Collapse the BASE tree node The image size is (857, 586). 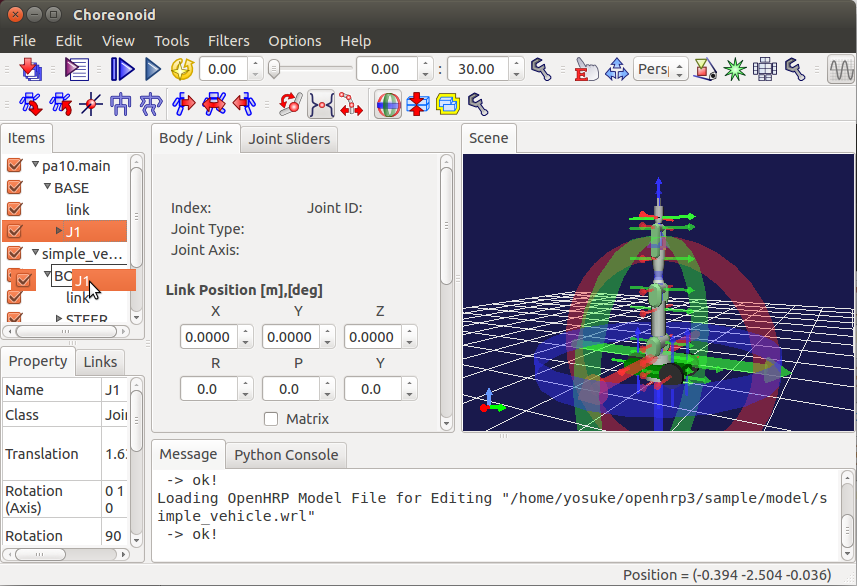point(48,186)
